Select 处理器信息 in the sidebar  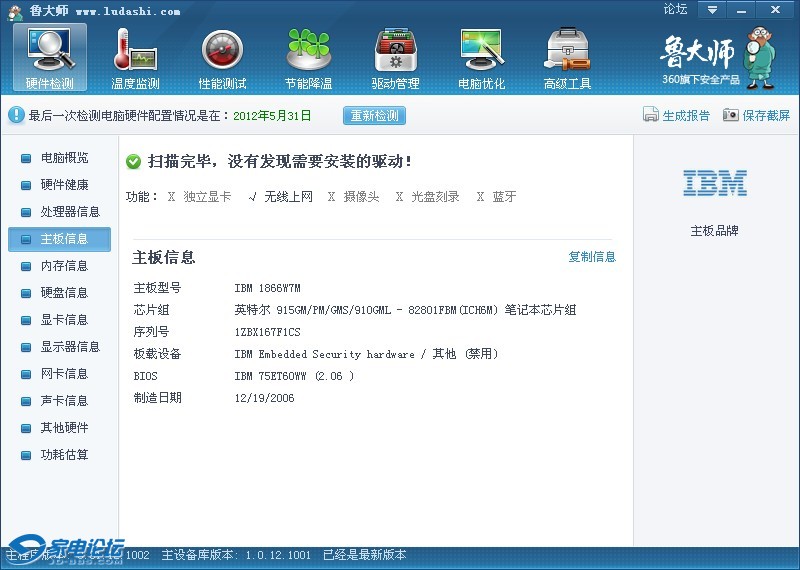70,212
